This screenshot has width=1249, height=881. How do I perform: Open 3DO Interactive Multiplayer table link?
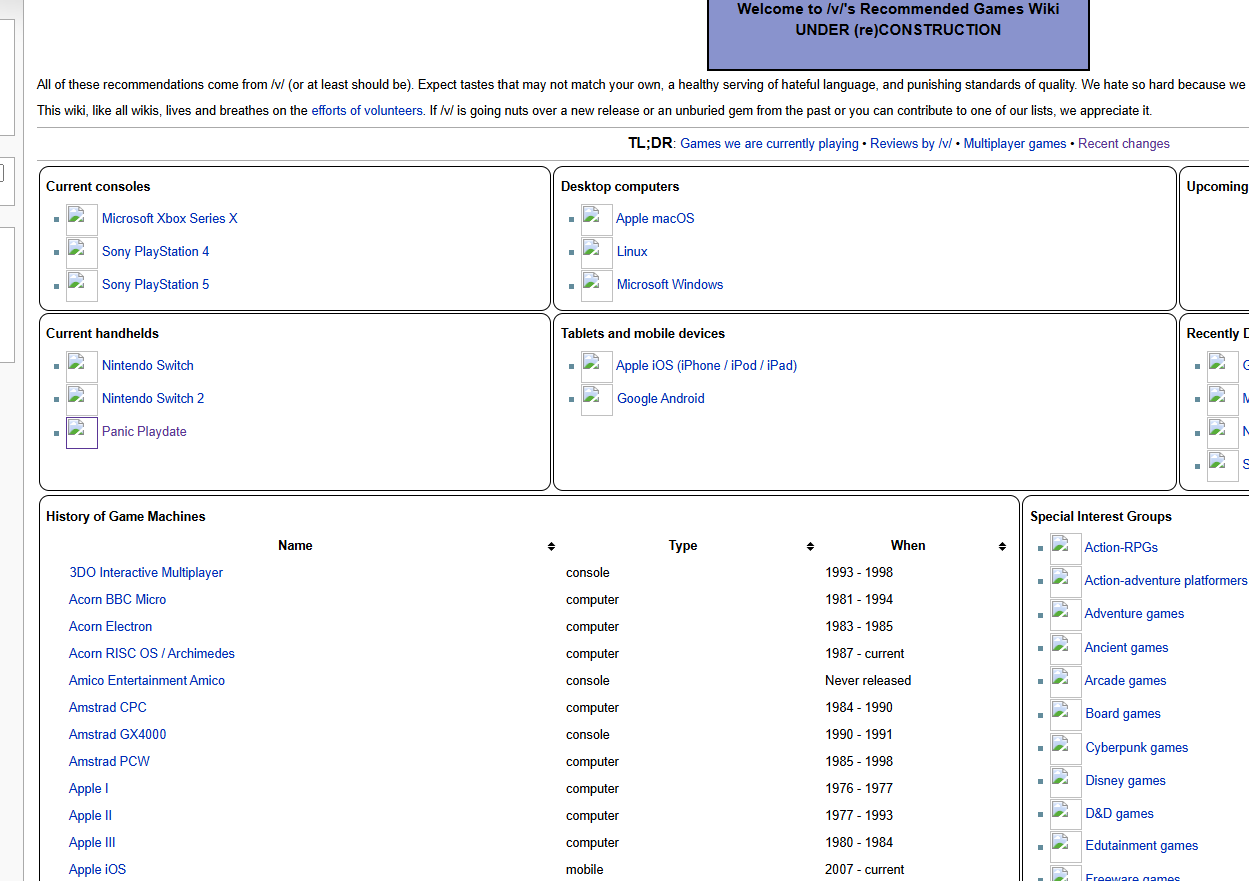coord(146,573)
